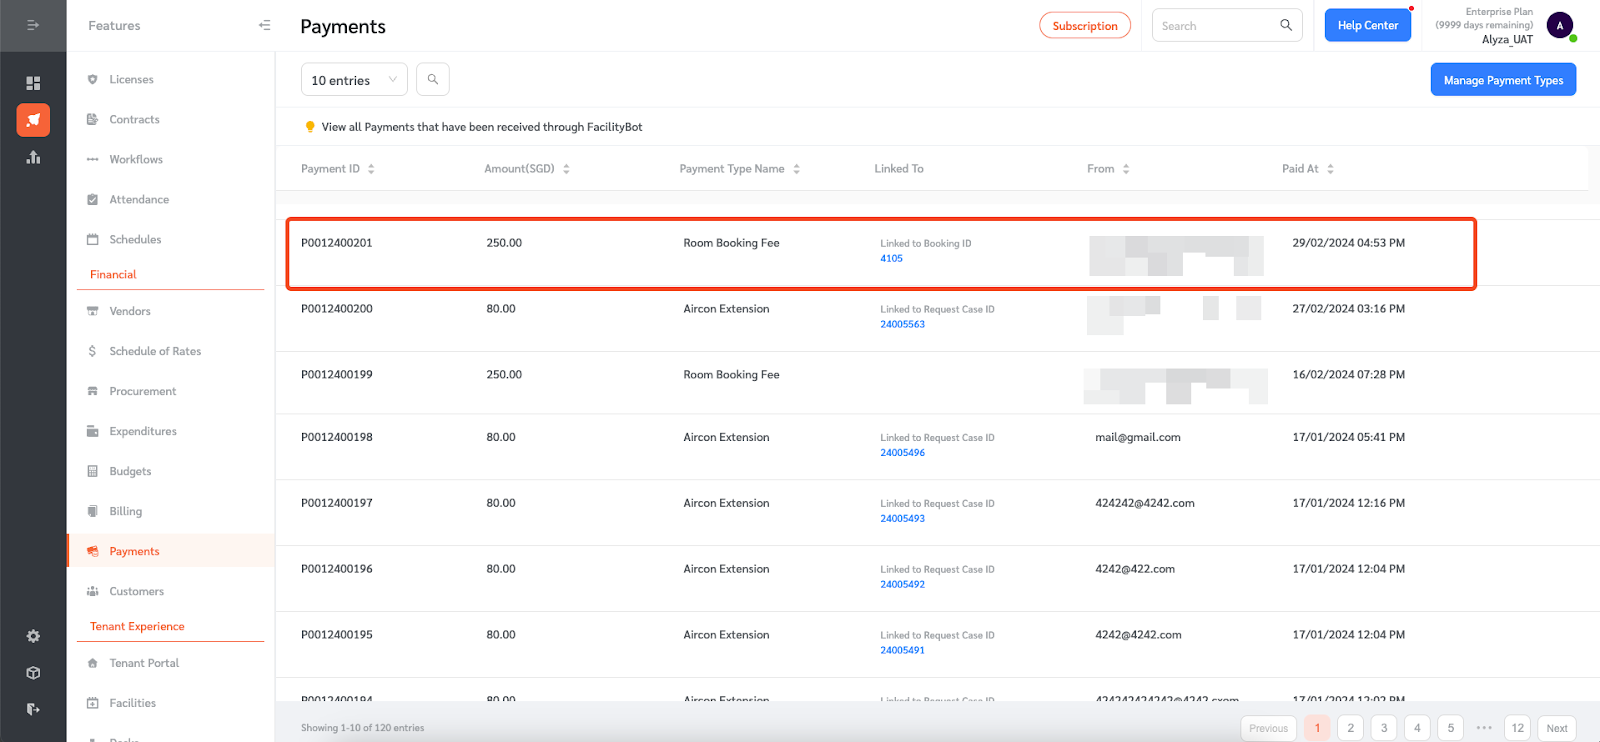1600x742 pixels.
Task: Open request case 24005492 link
Action: tap(902, 584)
